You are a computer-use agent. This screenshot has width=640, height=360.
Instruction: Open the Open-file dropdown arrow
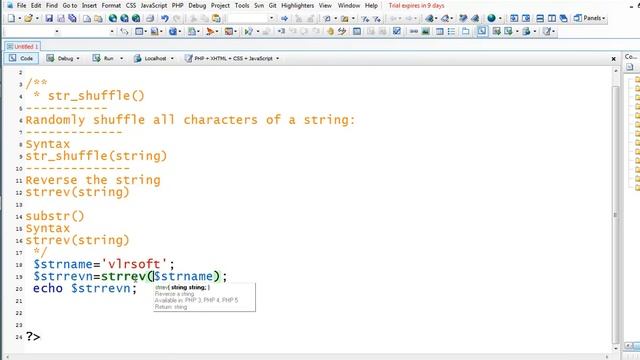(37, 18)
